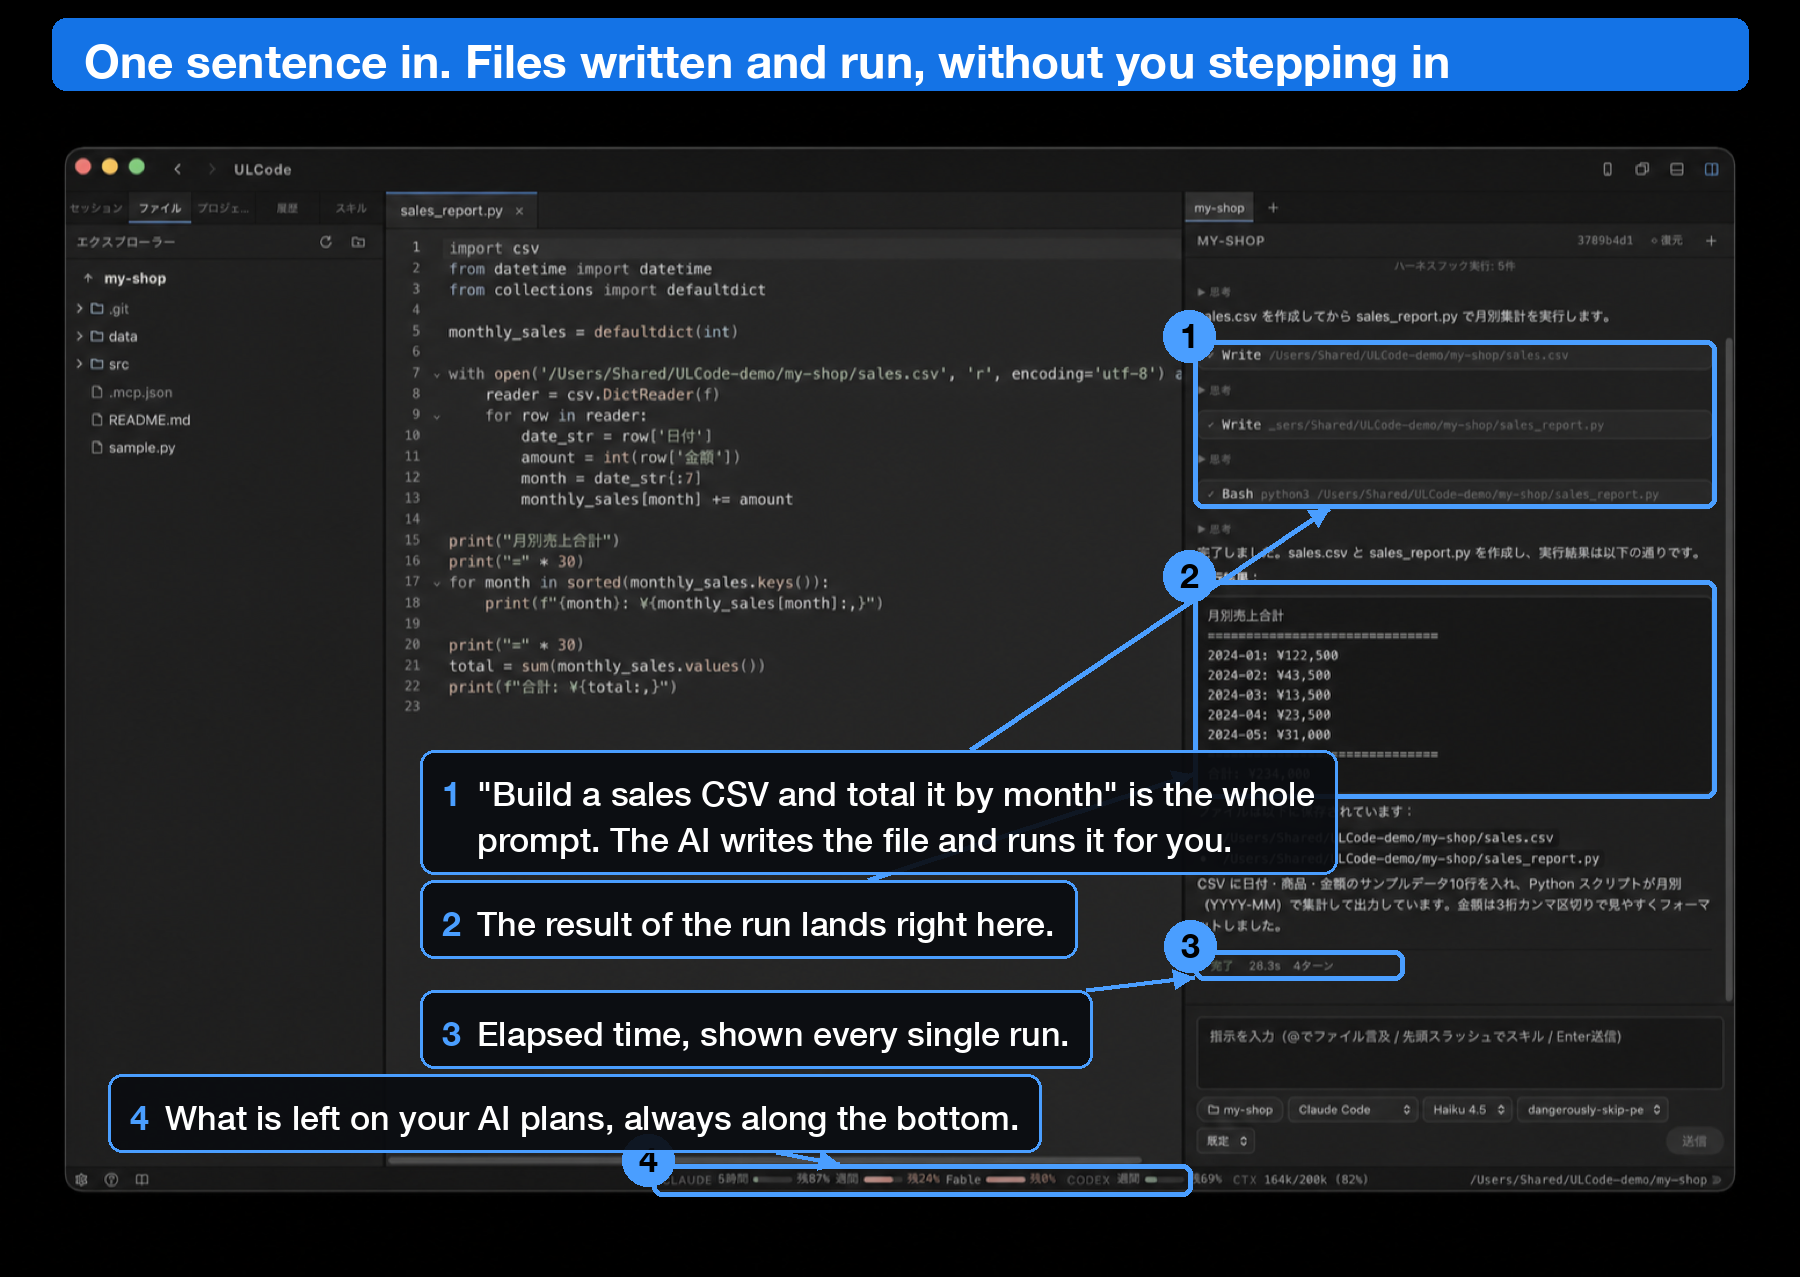Viewport: 1800px width, 1277px height.
Task: Switch to the 履歴 tab
Action: [x=288, y=208]
